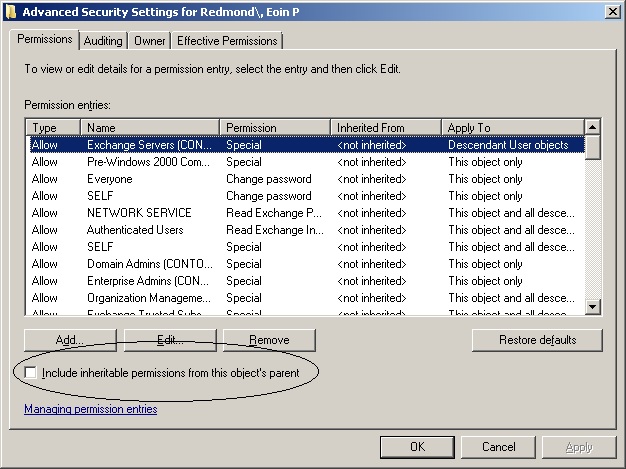Open Managing permission entries help link
Viewport: 626px width, 469px height.
coord(90,409)
